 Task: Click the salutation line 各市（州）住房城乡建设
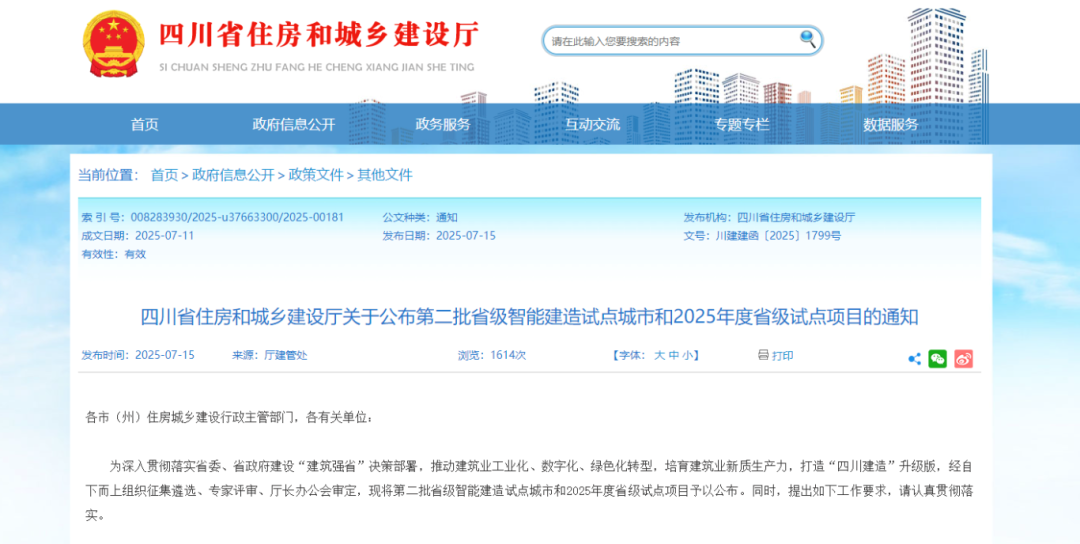pos(229,417)
